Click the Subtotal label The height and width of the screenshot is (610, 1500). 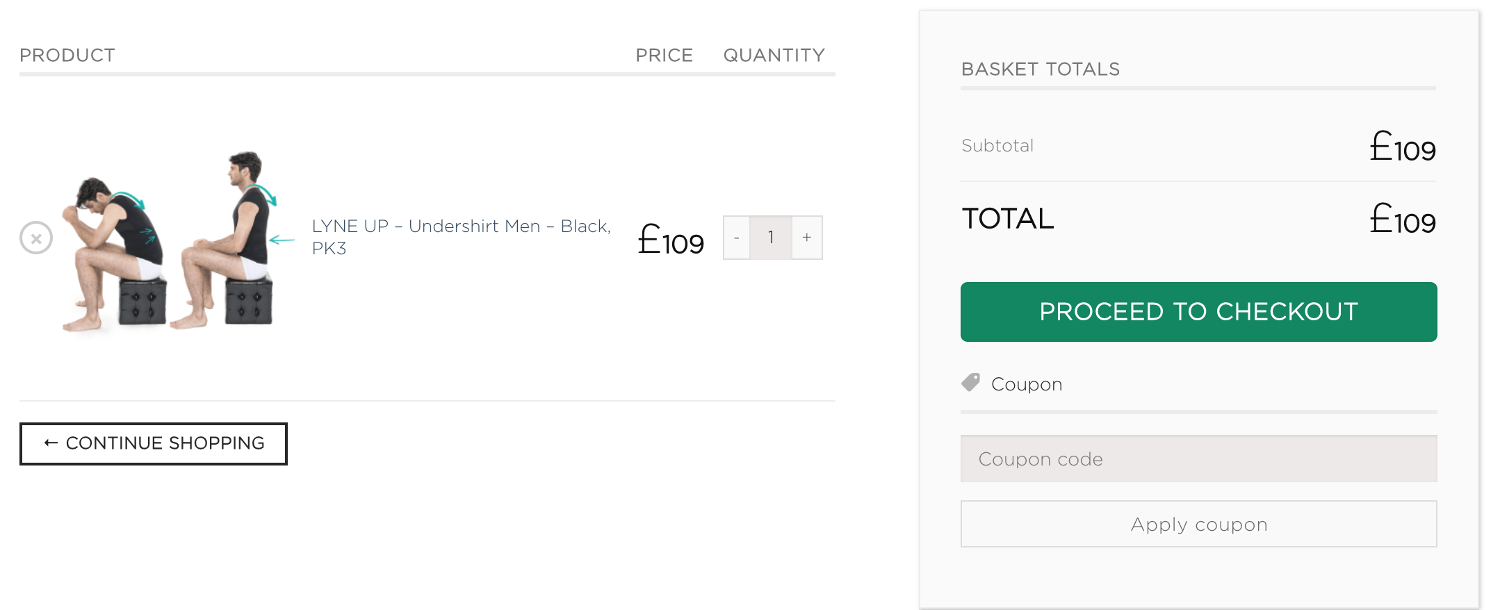[997, 145]
